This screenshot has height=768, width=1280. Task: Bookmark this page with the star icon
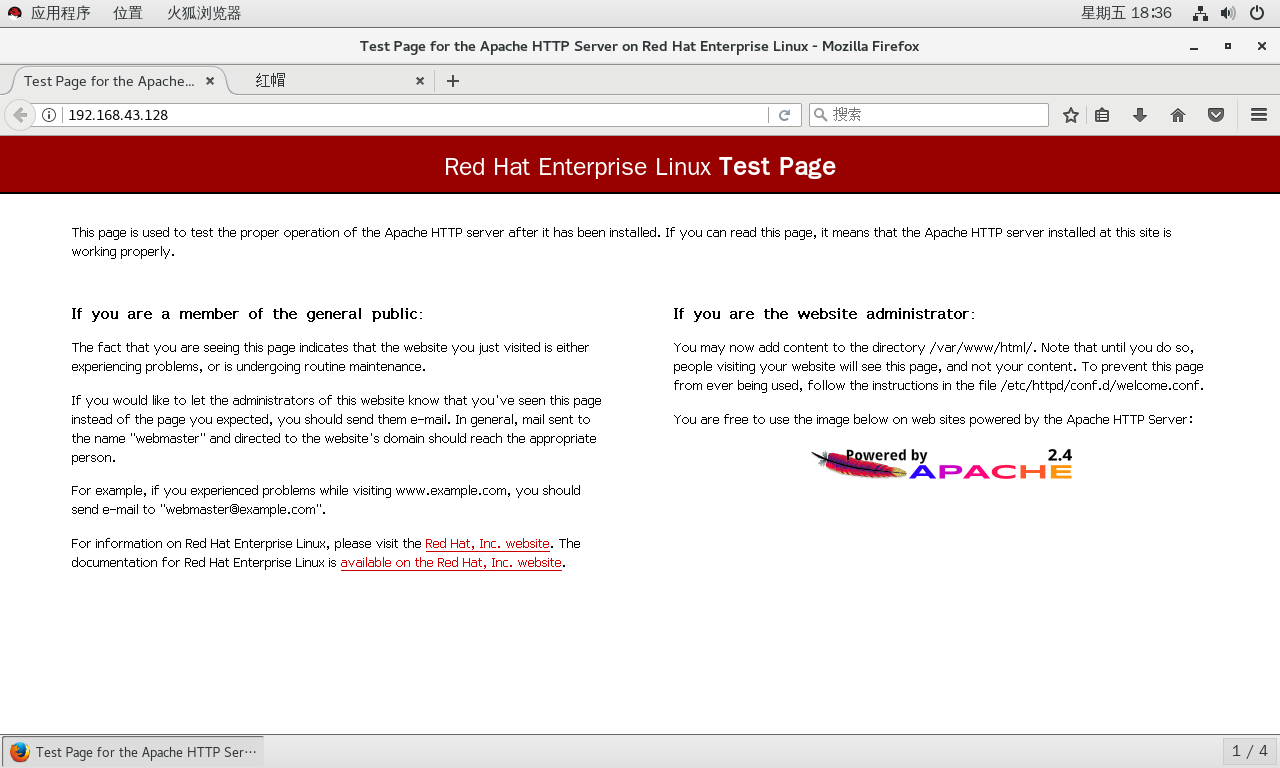1071,115
